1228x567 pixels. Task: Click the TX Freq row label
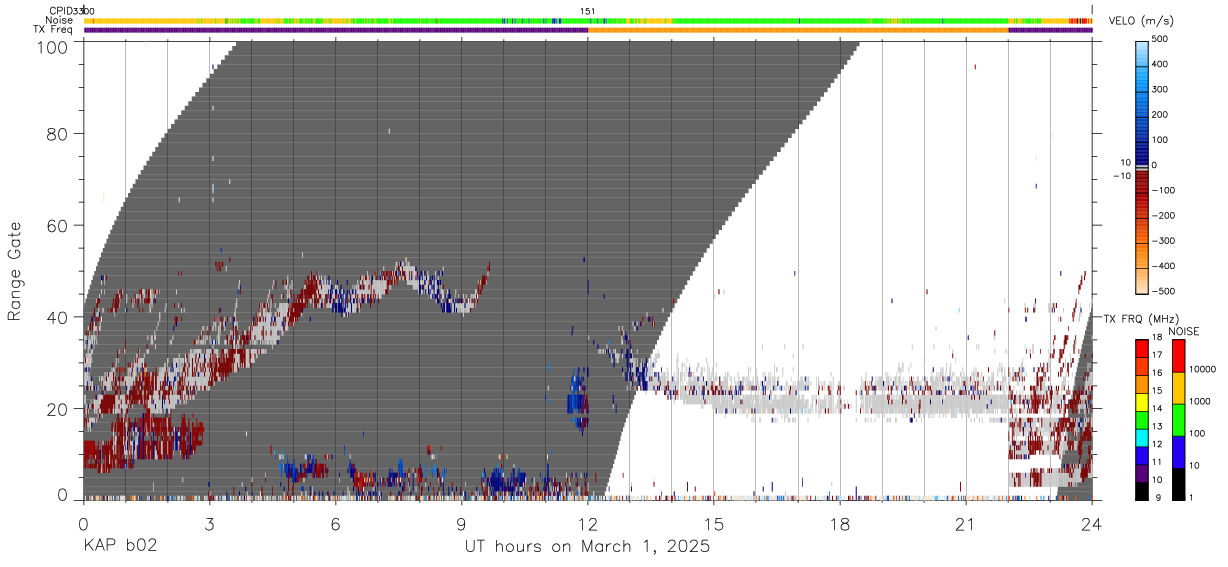53,30
